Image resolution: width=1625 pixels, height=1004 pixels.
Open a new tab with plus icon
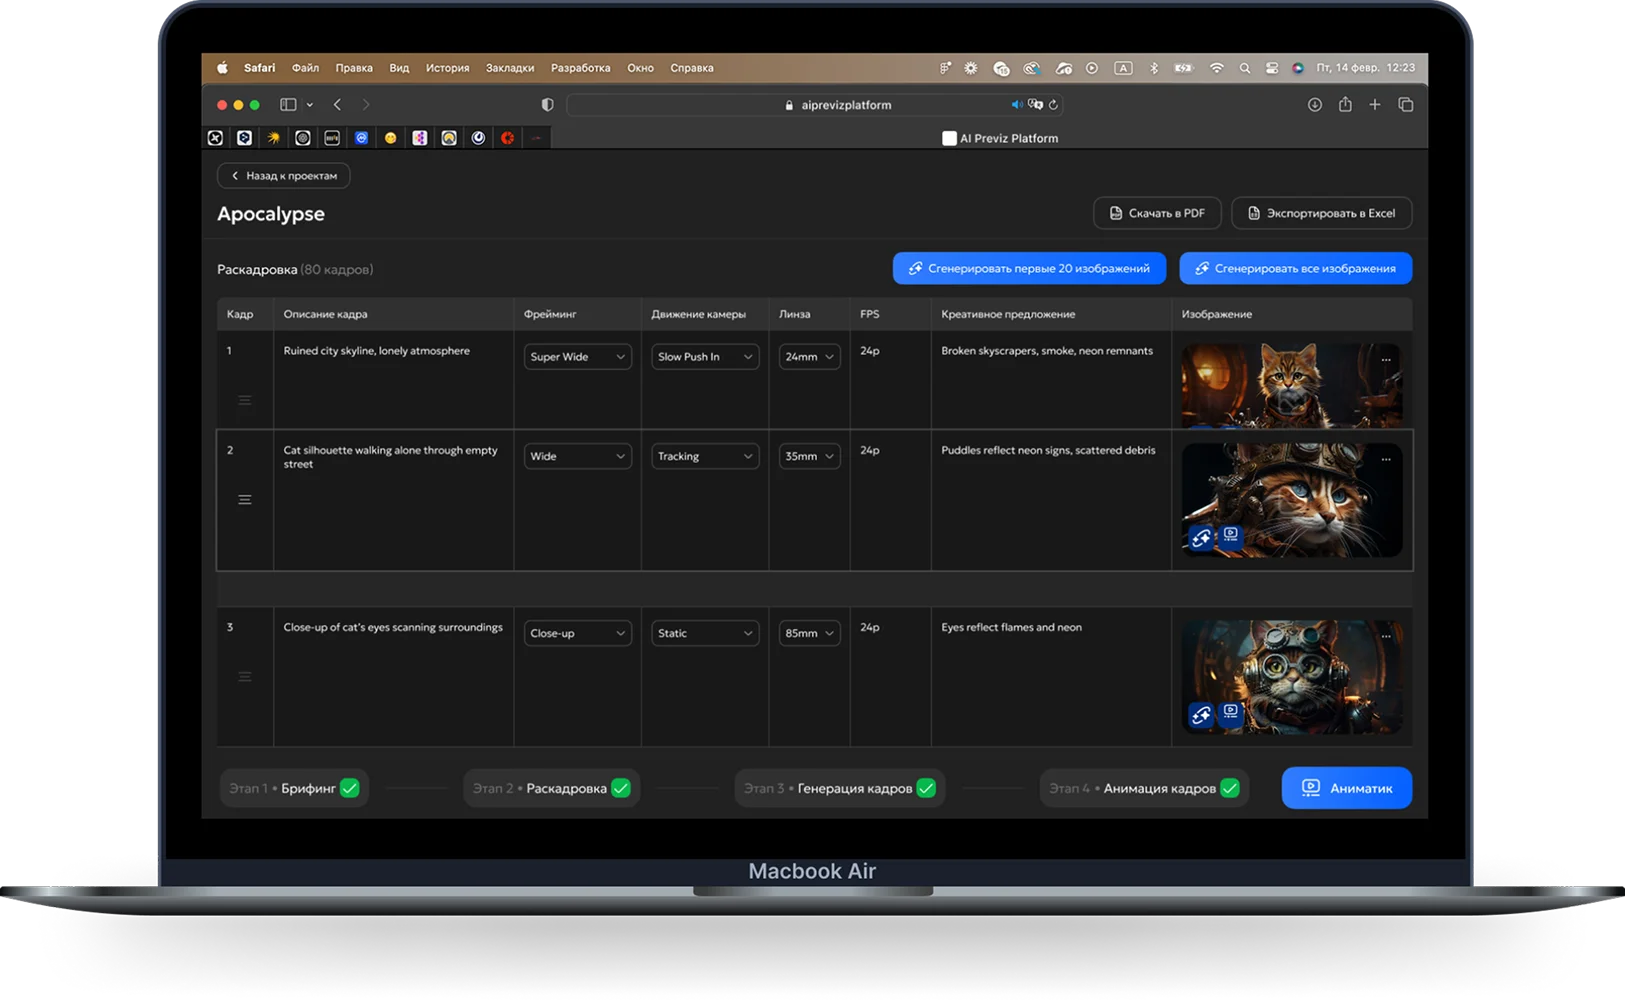click(x=1375, y=104)
